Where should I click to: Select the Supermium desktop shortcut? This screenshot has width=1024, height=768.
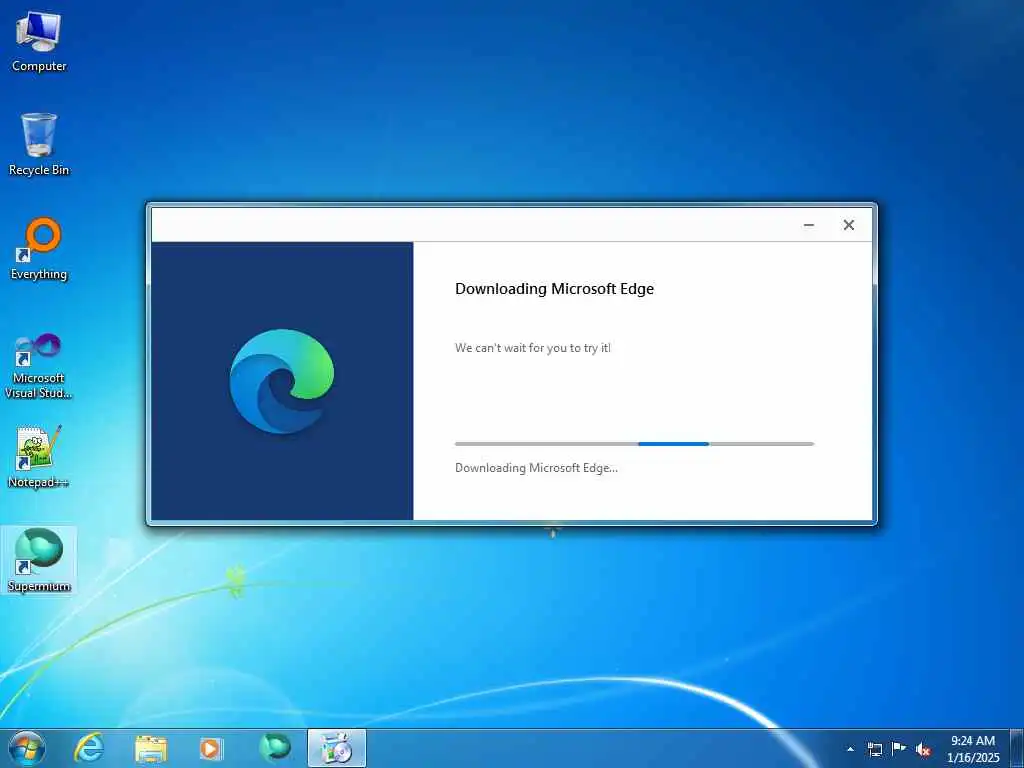point(39,560)
